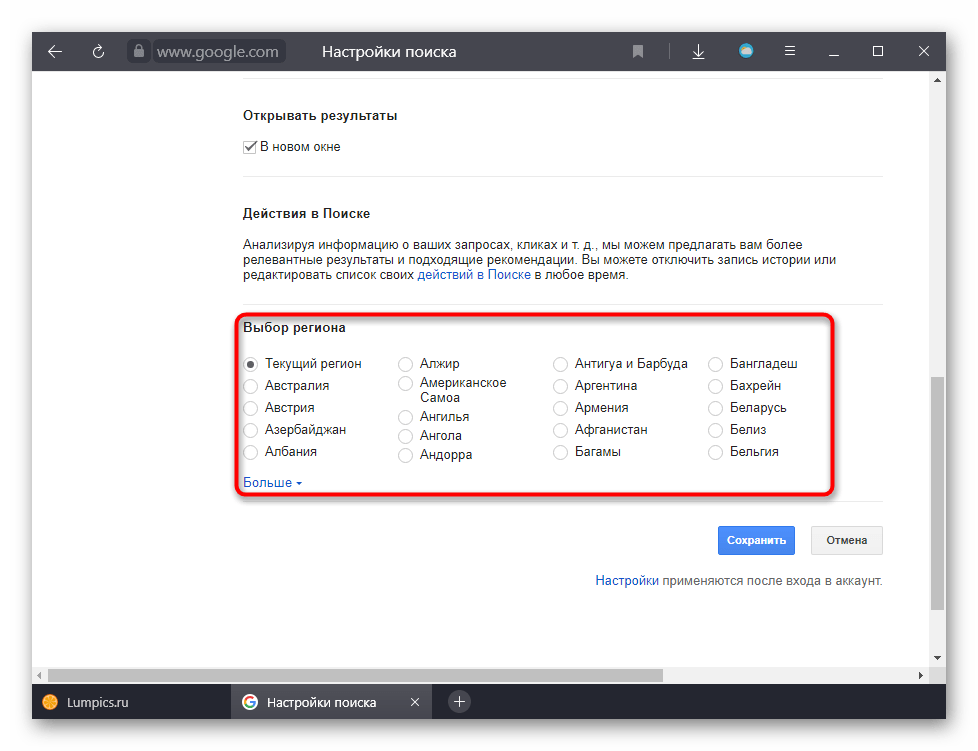Click the Отмена button
This screenshot has height=751, width=978.
tap(846, 540)
